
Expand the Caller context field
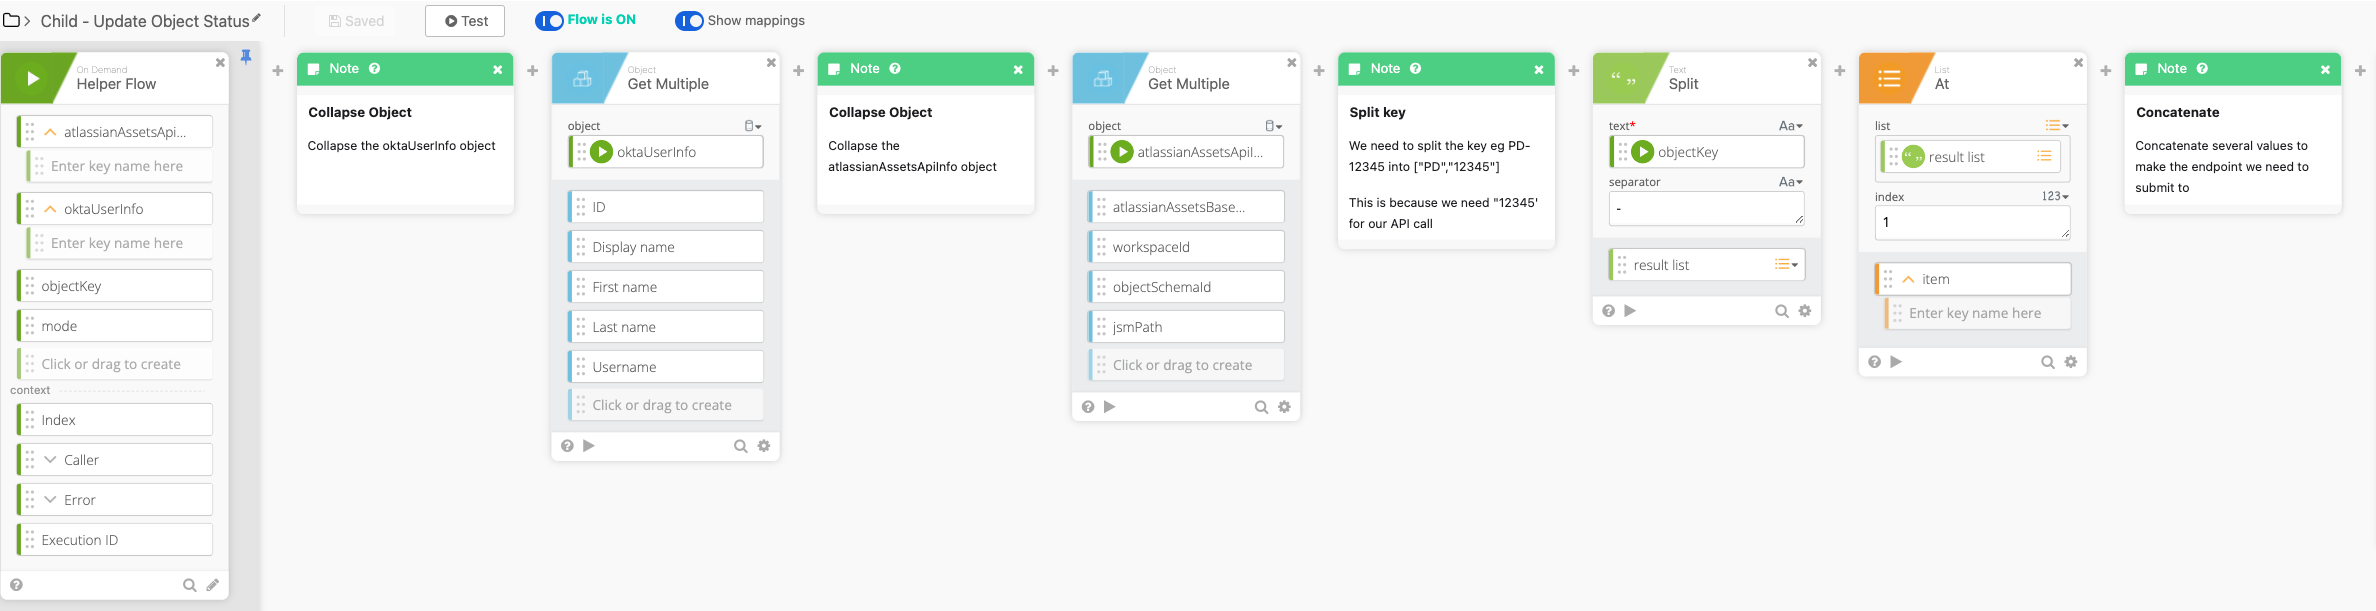pos(50,460)
